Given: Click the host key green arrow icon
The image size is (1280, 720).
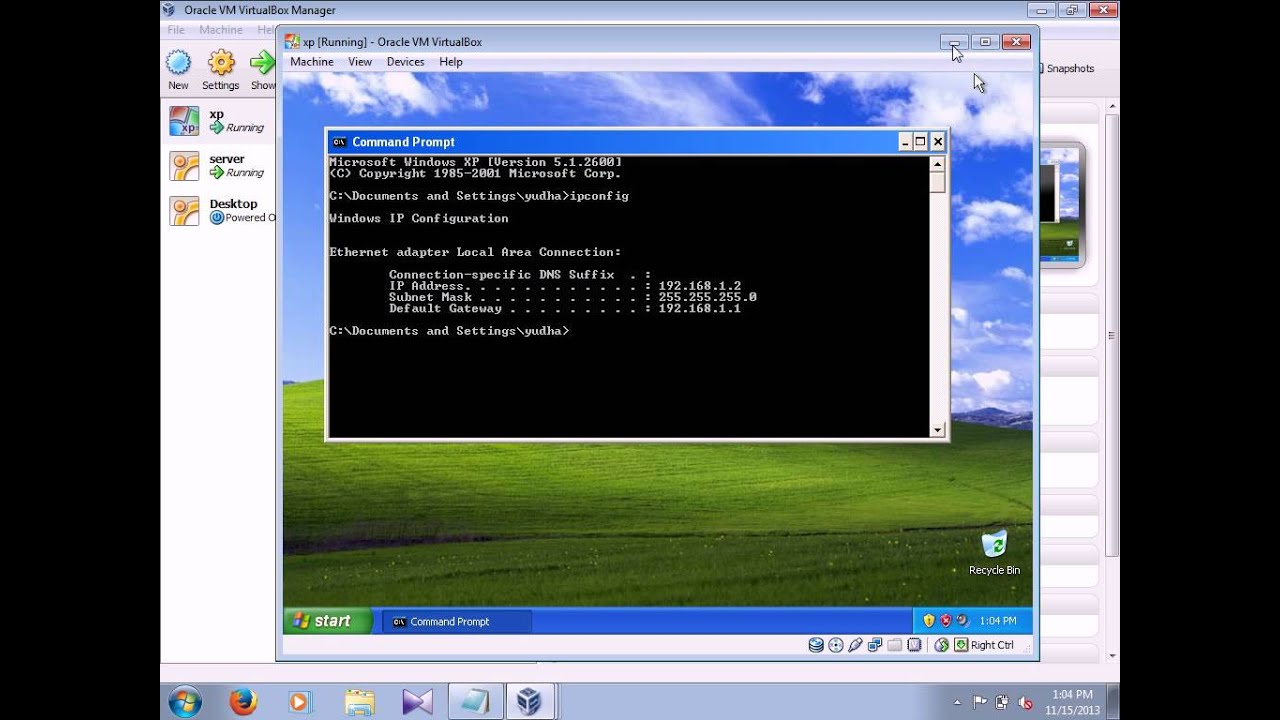Looking at the screenshot, I should tap(961, 645).
